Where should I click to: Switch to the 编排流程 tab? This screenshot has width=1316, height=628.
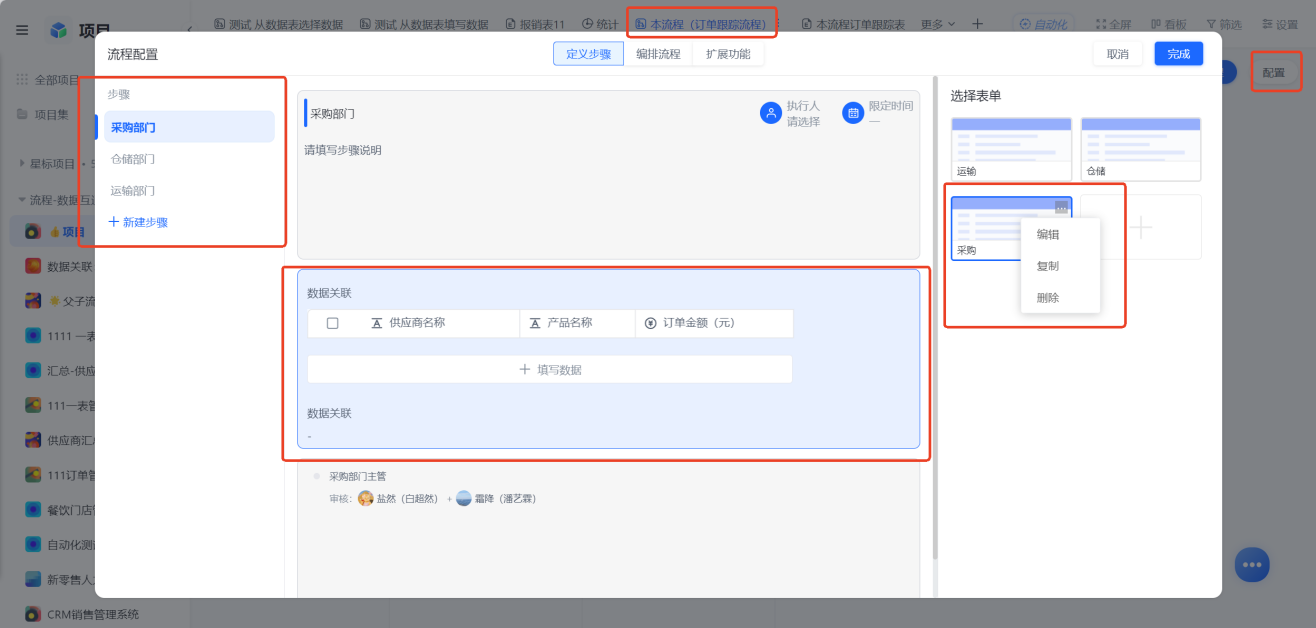pyautogui.click(x=658, y=54)
